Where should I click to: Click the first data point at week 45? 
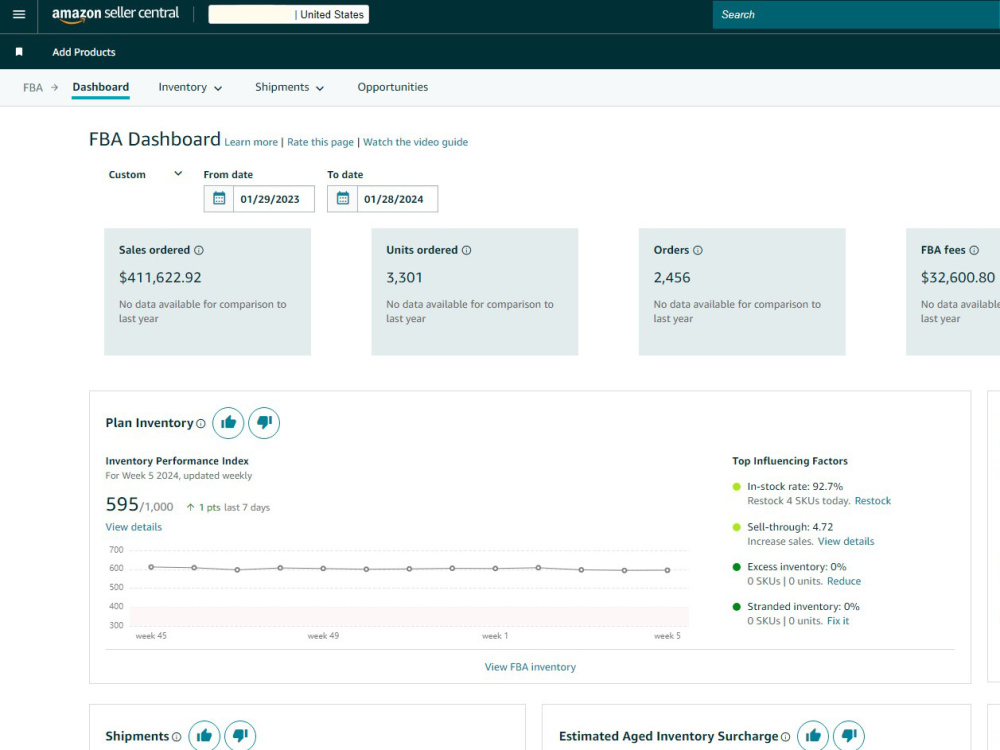151,566
